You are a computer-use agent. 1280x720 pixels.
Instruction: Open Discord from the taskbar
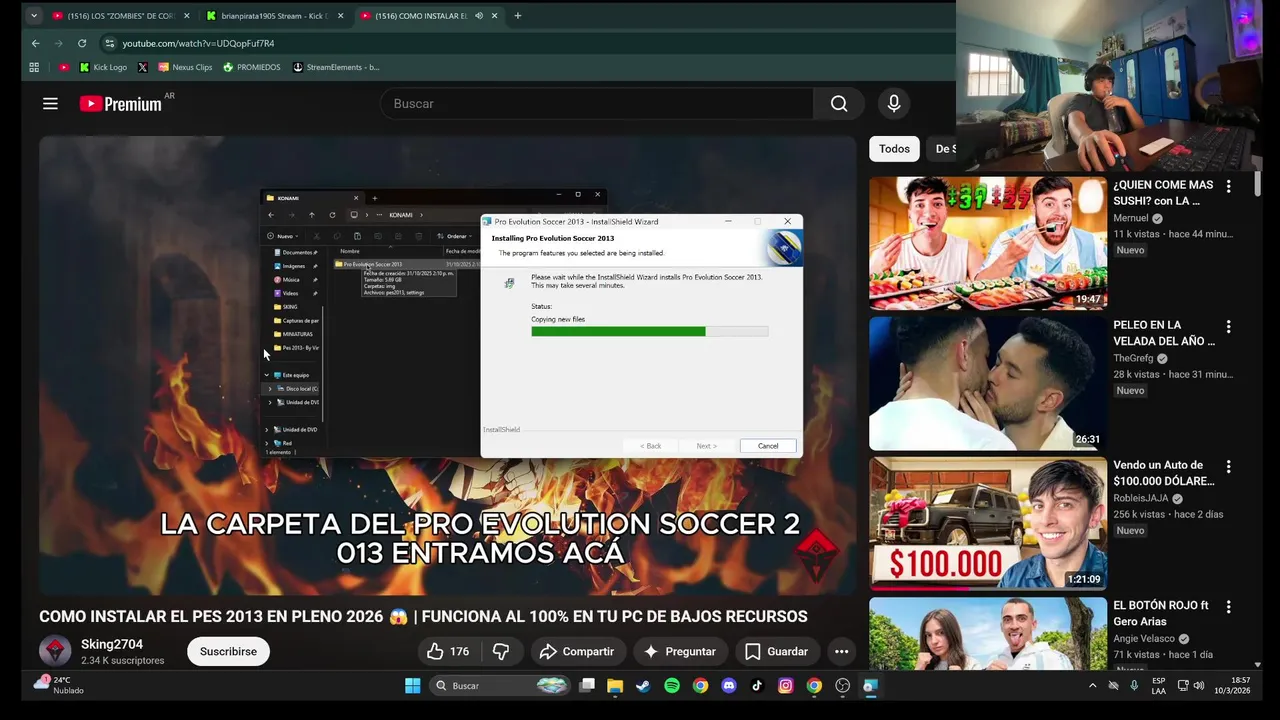(x=729, y=686)
